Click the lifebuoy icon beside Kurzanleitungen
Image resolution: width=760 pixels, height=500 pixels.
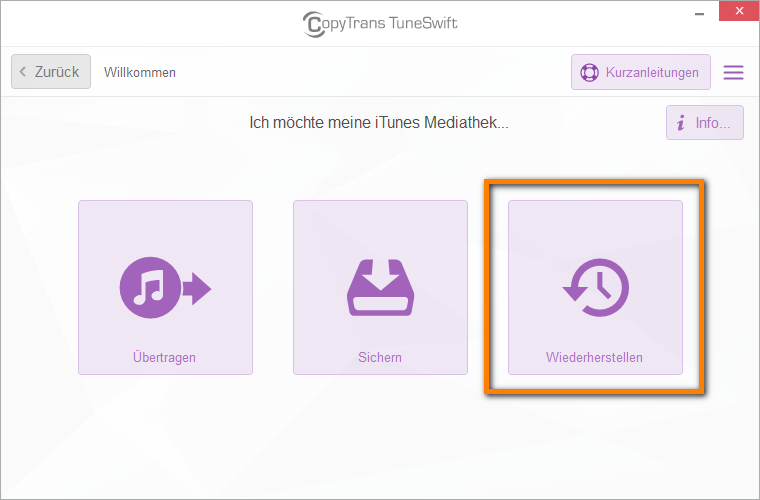click(589, 73)
